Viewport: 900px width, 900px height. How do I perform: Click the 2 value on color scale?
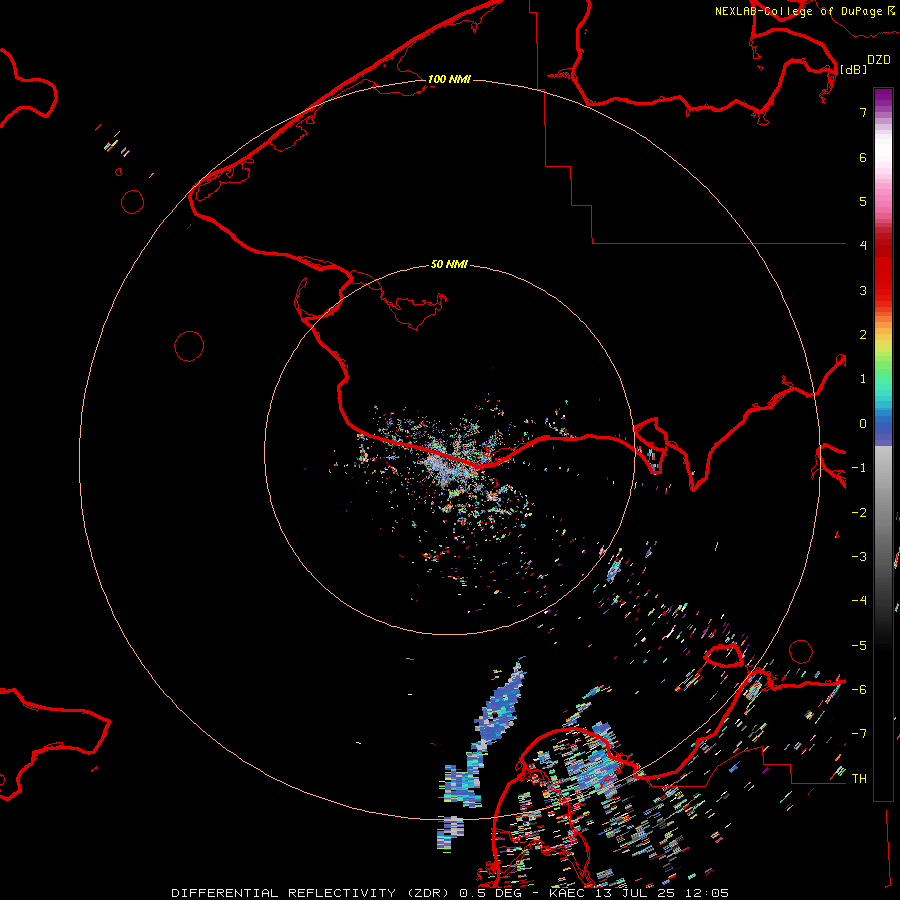tap(863, 335)
